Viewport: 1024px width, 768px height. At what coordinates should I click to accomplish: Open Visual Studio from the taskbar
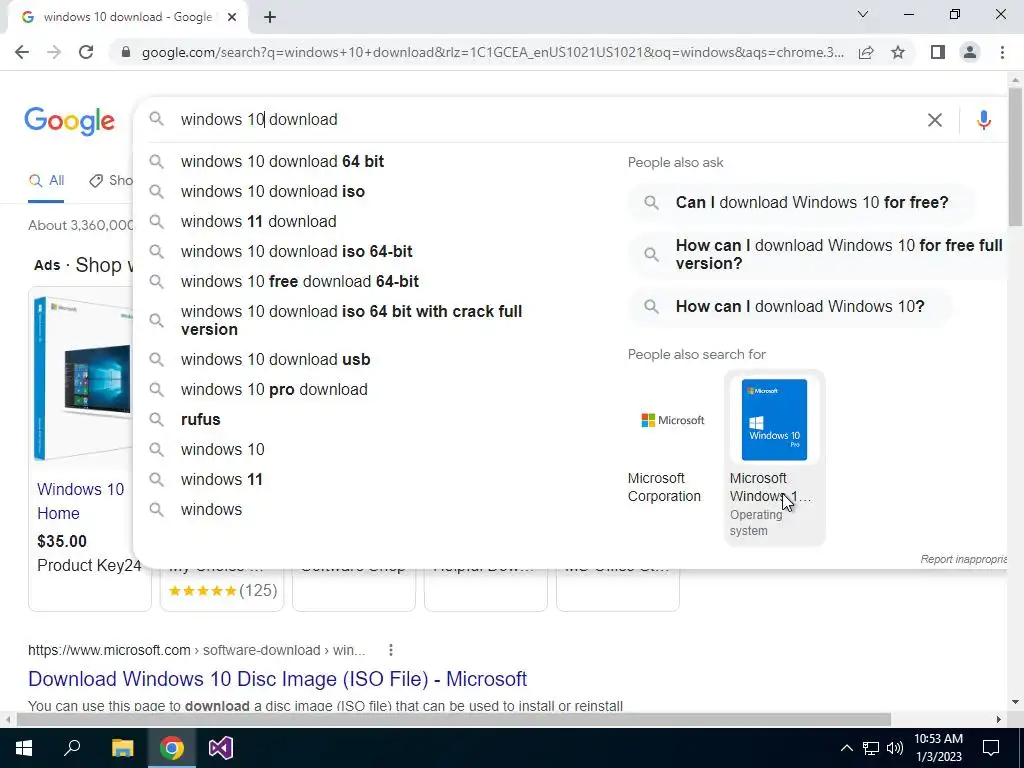(x=221, y=748)
